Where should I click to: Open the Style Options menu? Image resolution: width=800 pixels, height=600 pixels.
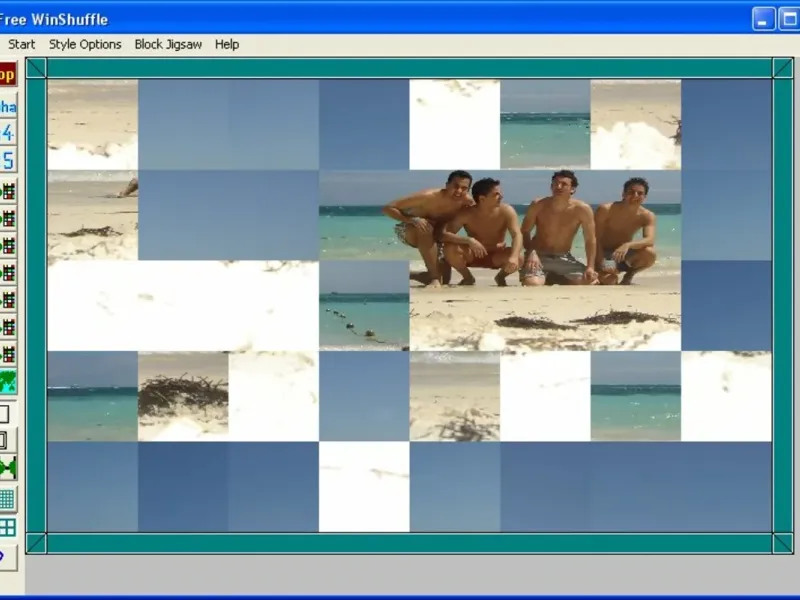85,45
